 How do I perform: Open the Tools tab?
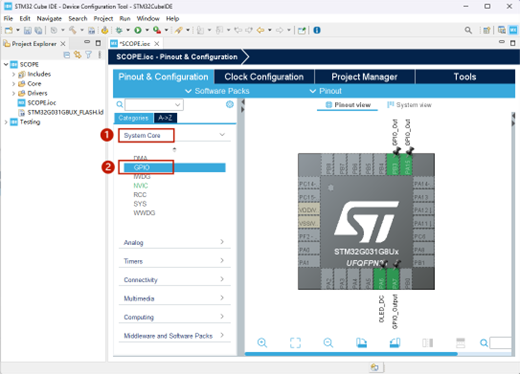click(x=465, y=77)
